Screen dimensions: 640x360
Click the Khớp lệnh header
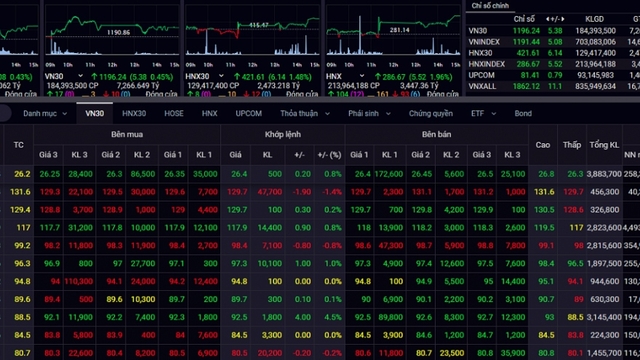283,134
